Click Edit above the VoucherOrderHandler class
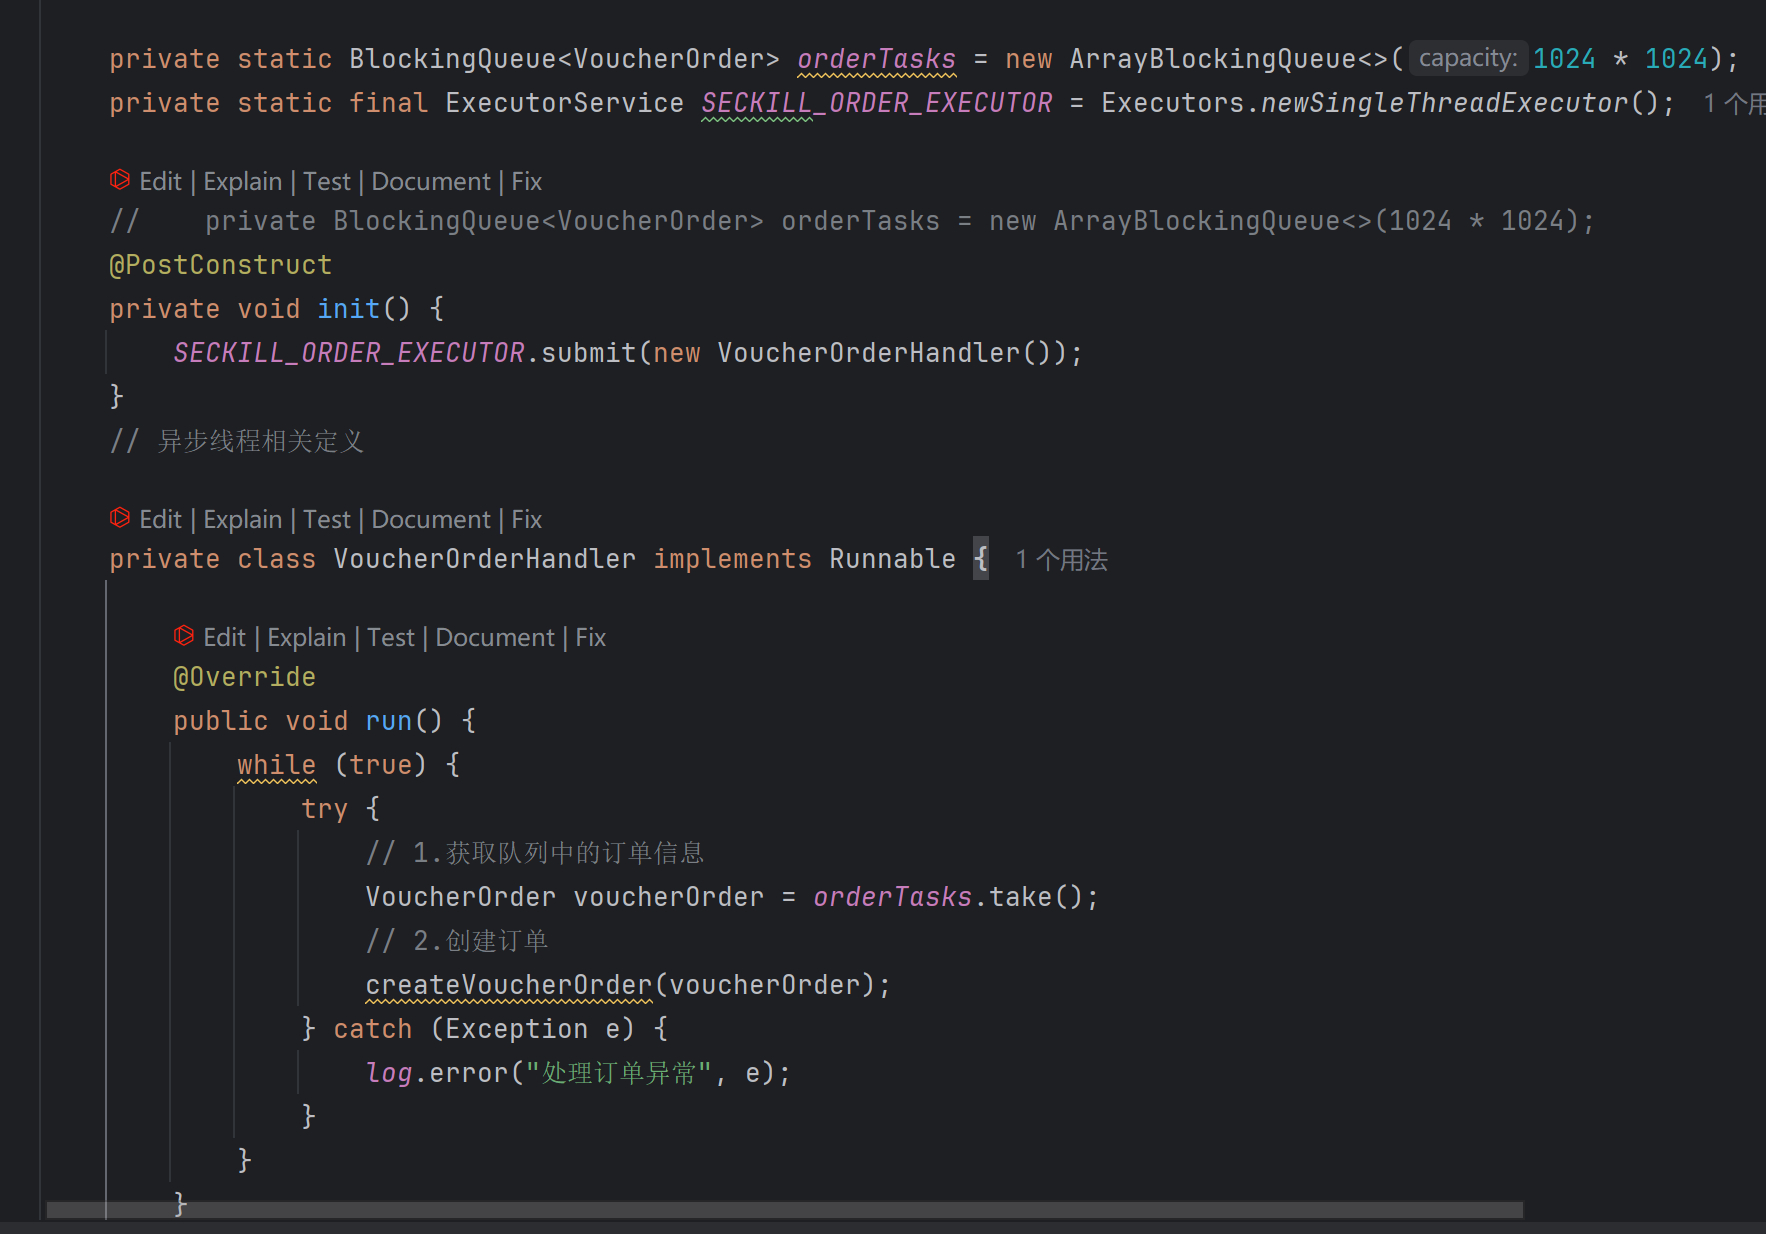This screenshot has width=1766, height=1234. coord(160,519)
